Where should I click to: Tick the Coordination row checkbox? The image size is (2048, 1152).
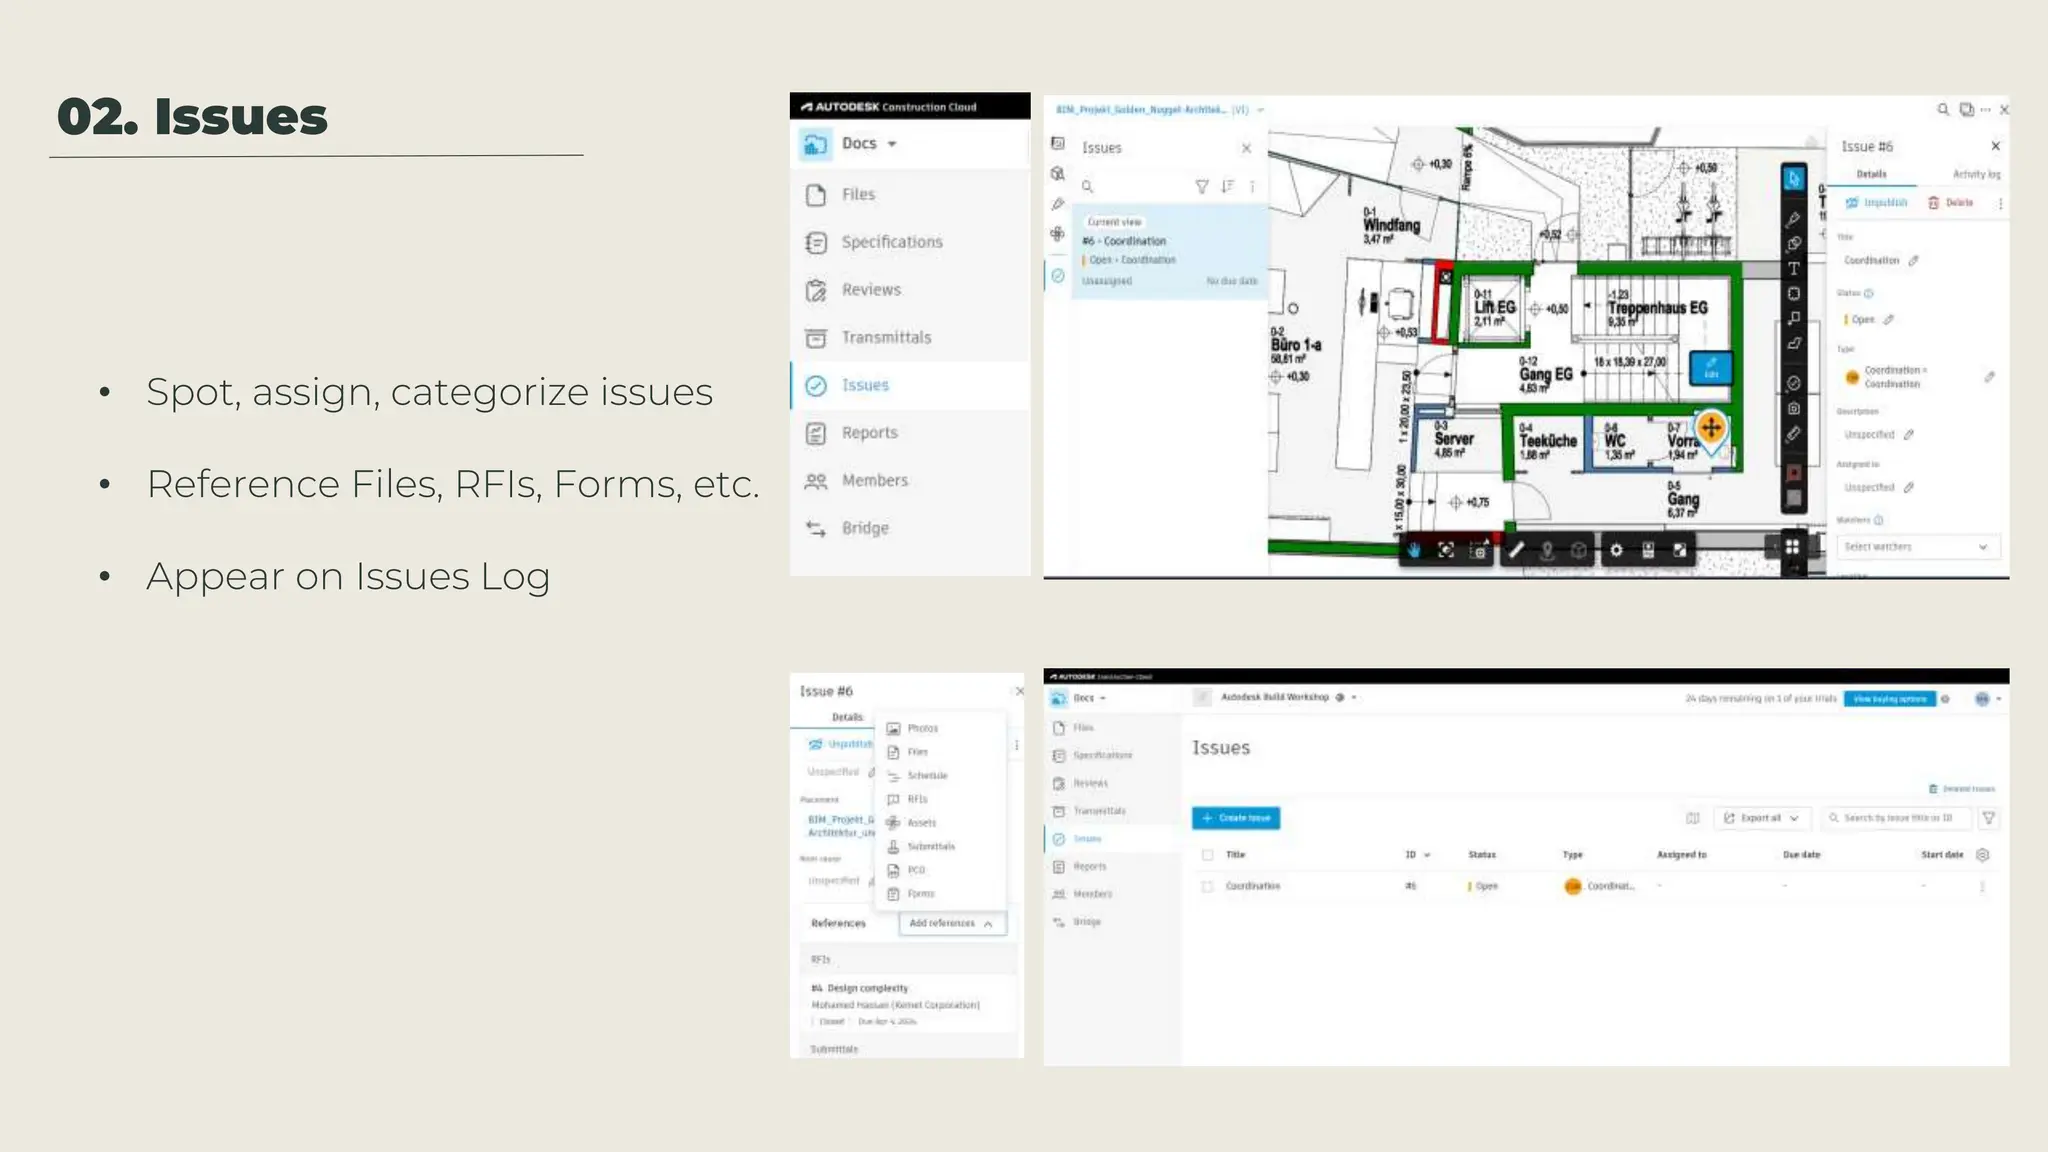pos(1207,887)
